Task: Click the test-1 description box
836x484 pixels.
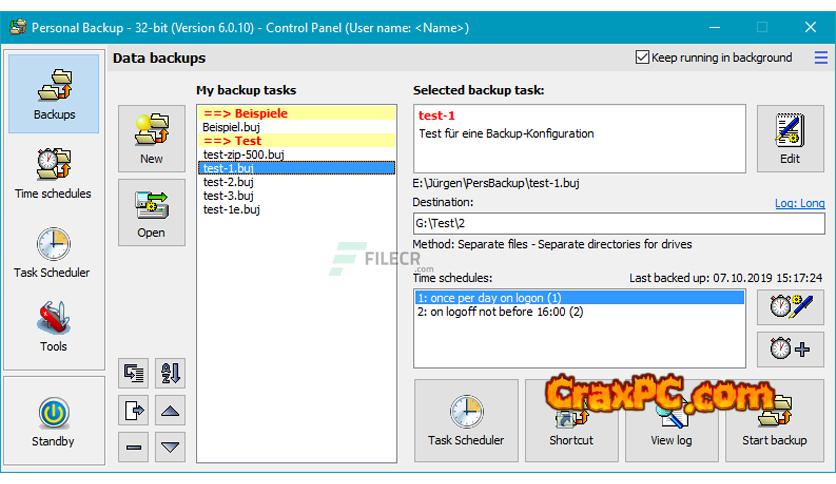Action: [579, 139]
